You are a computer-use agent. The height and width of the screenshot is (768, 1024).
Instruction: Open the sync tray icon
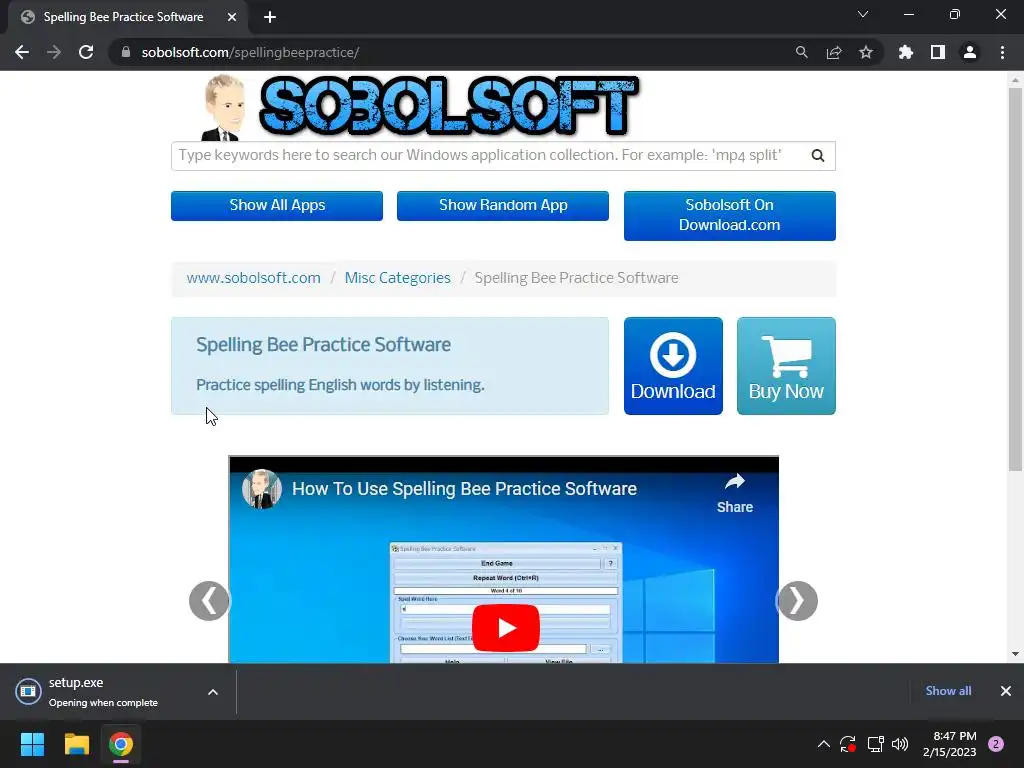click(x=848, y=744)
